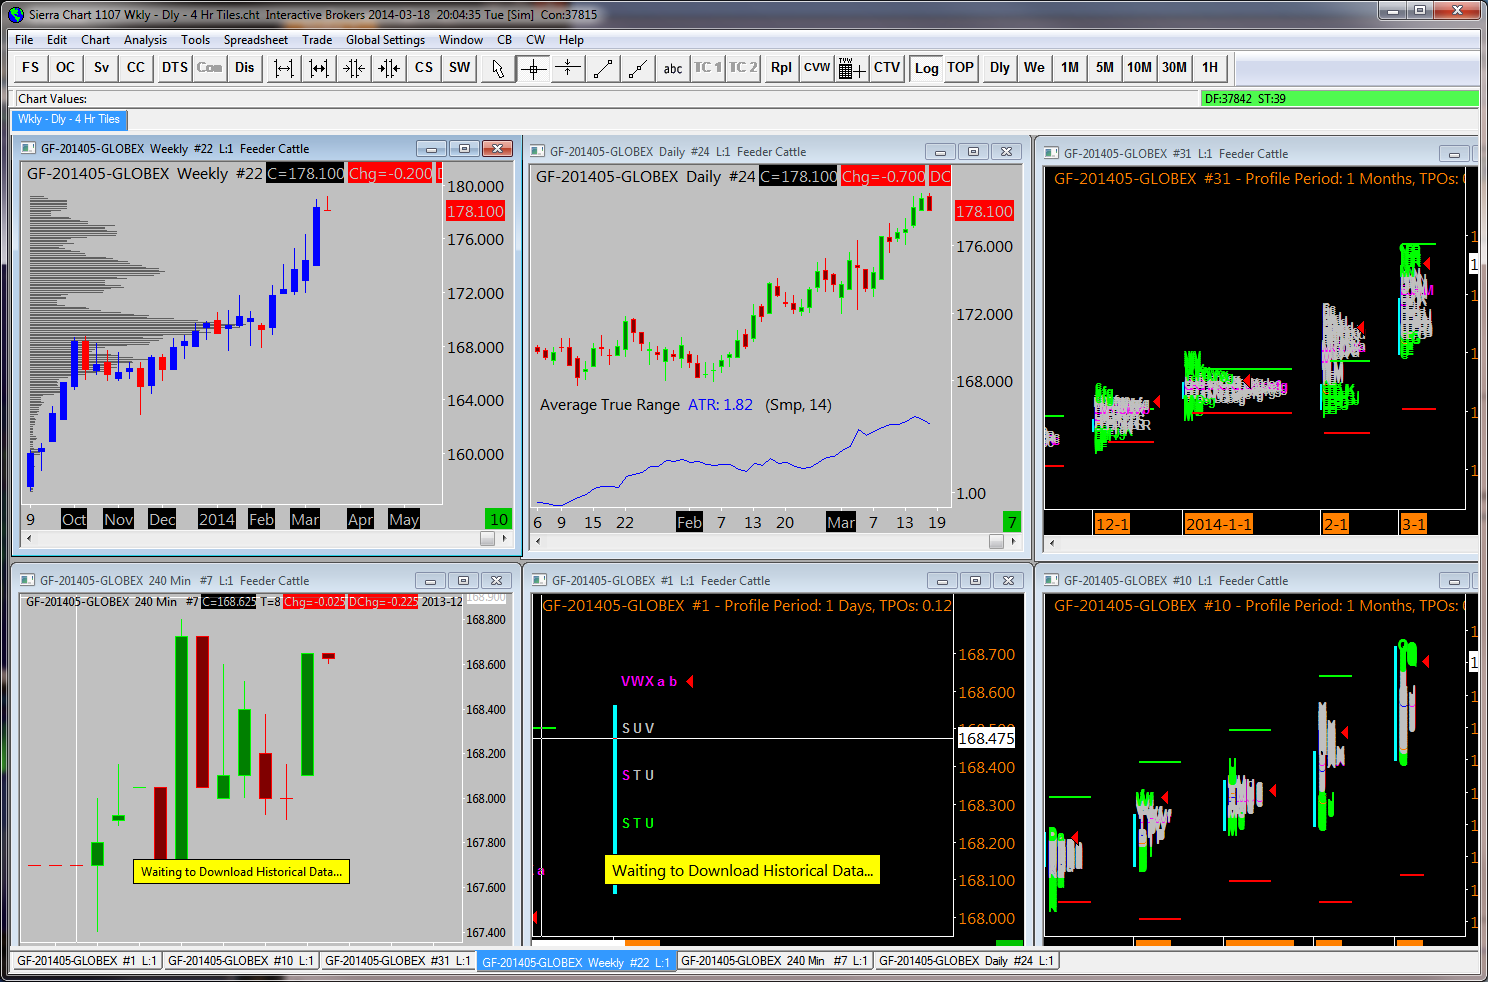Image resolution: width=1488 pixels, height=982 pixels.
Task: Click the ATR: 1.82 study value in Daily chart
Action: 720,405
